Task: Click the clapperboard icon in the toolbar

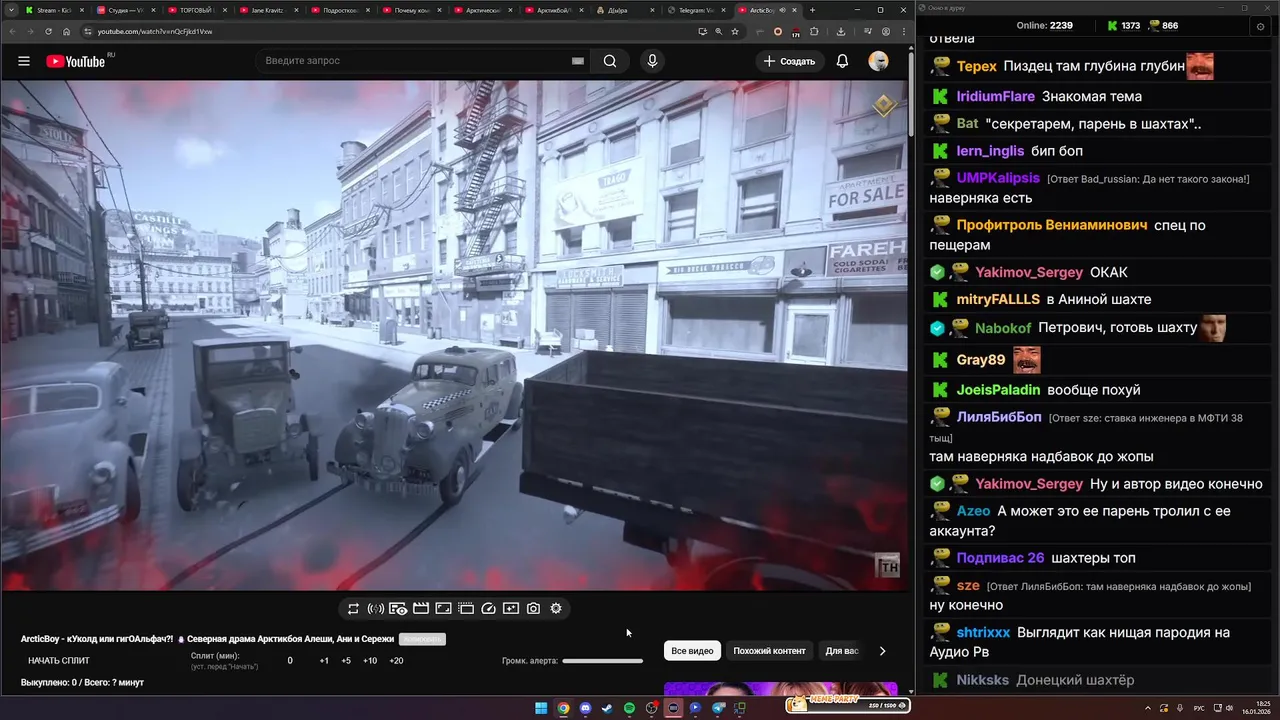Action: pos(421,608)
